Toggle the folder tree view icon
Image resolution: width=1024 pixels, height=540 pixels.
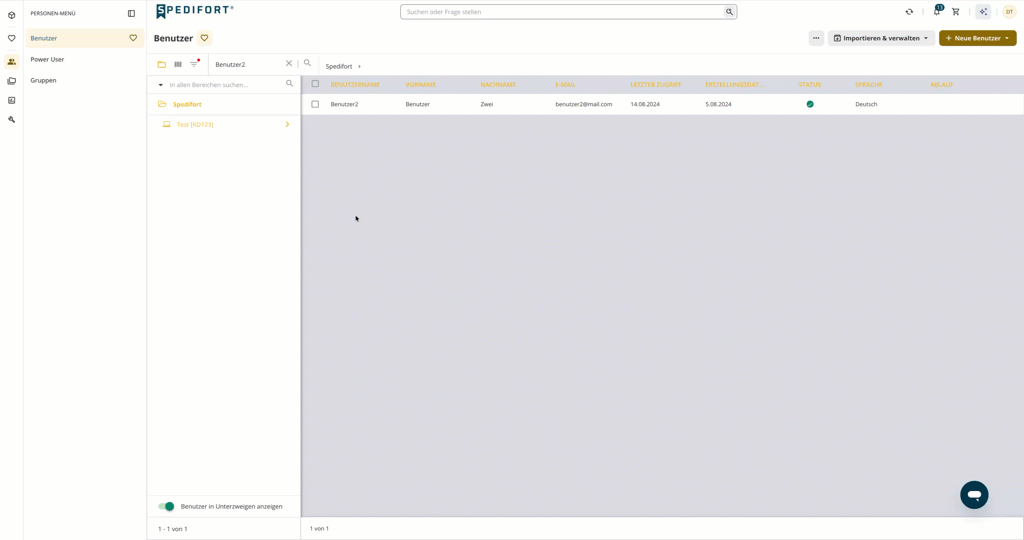click(161, 64)
